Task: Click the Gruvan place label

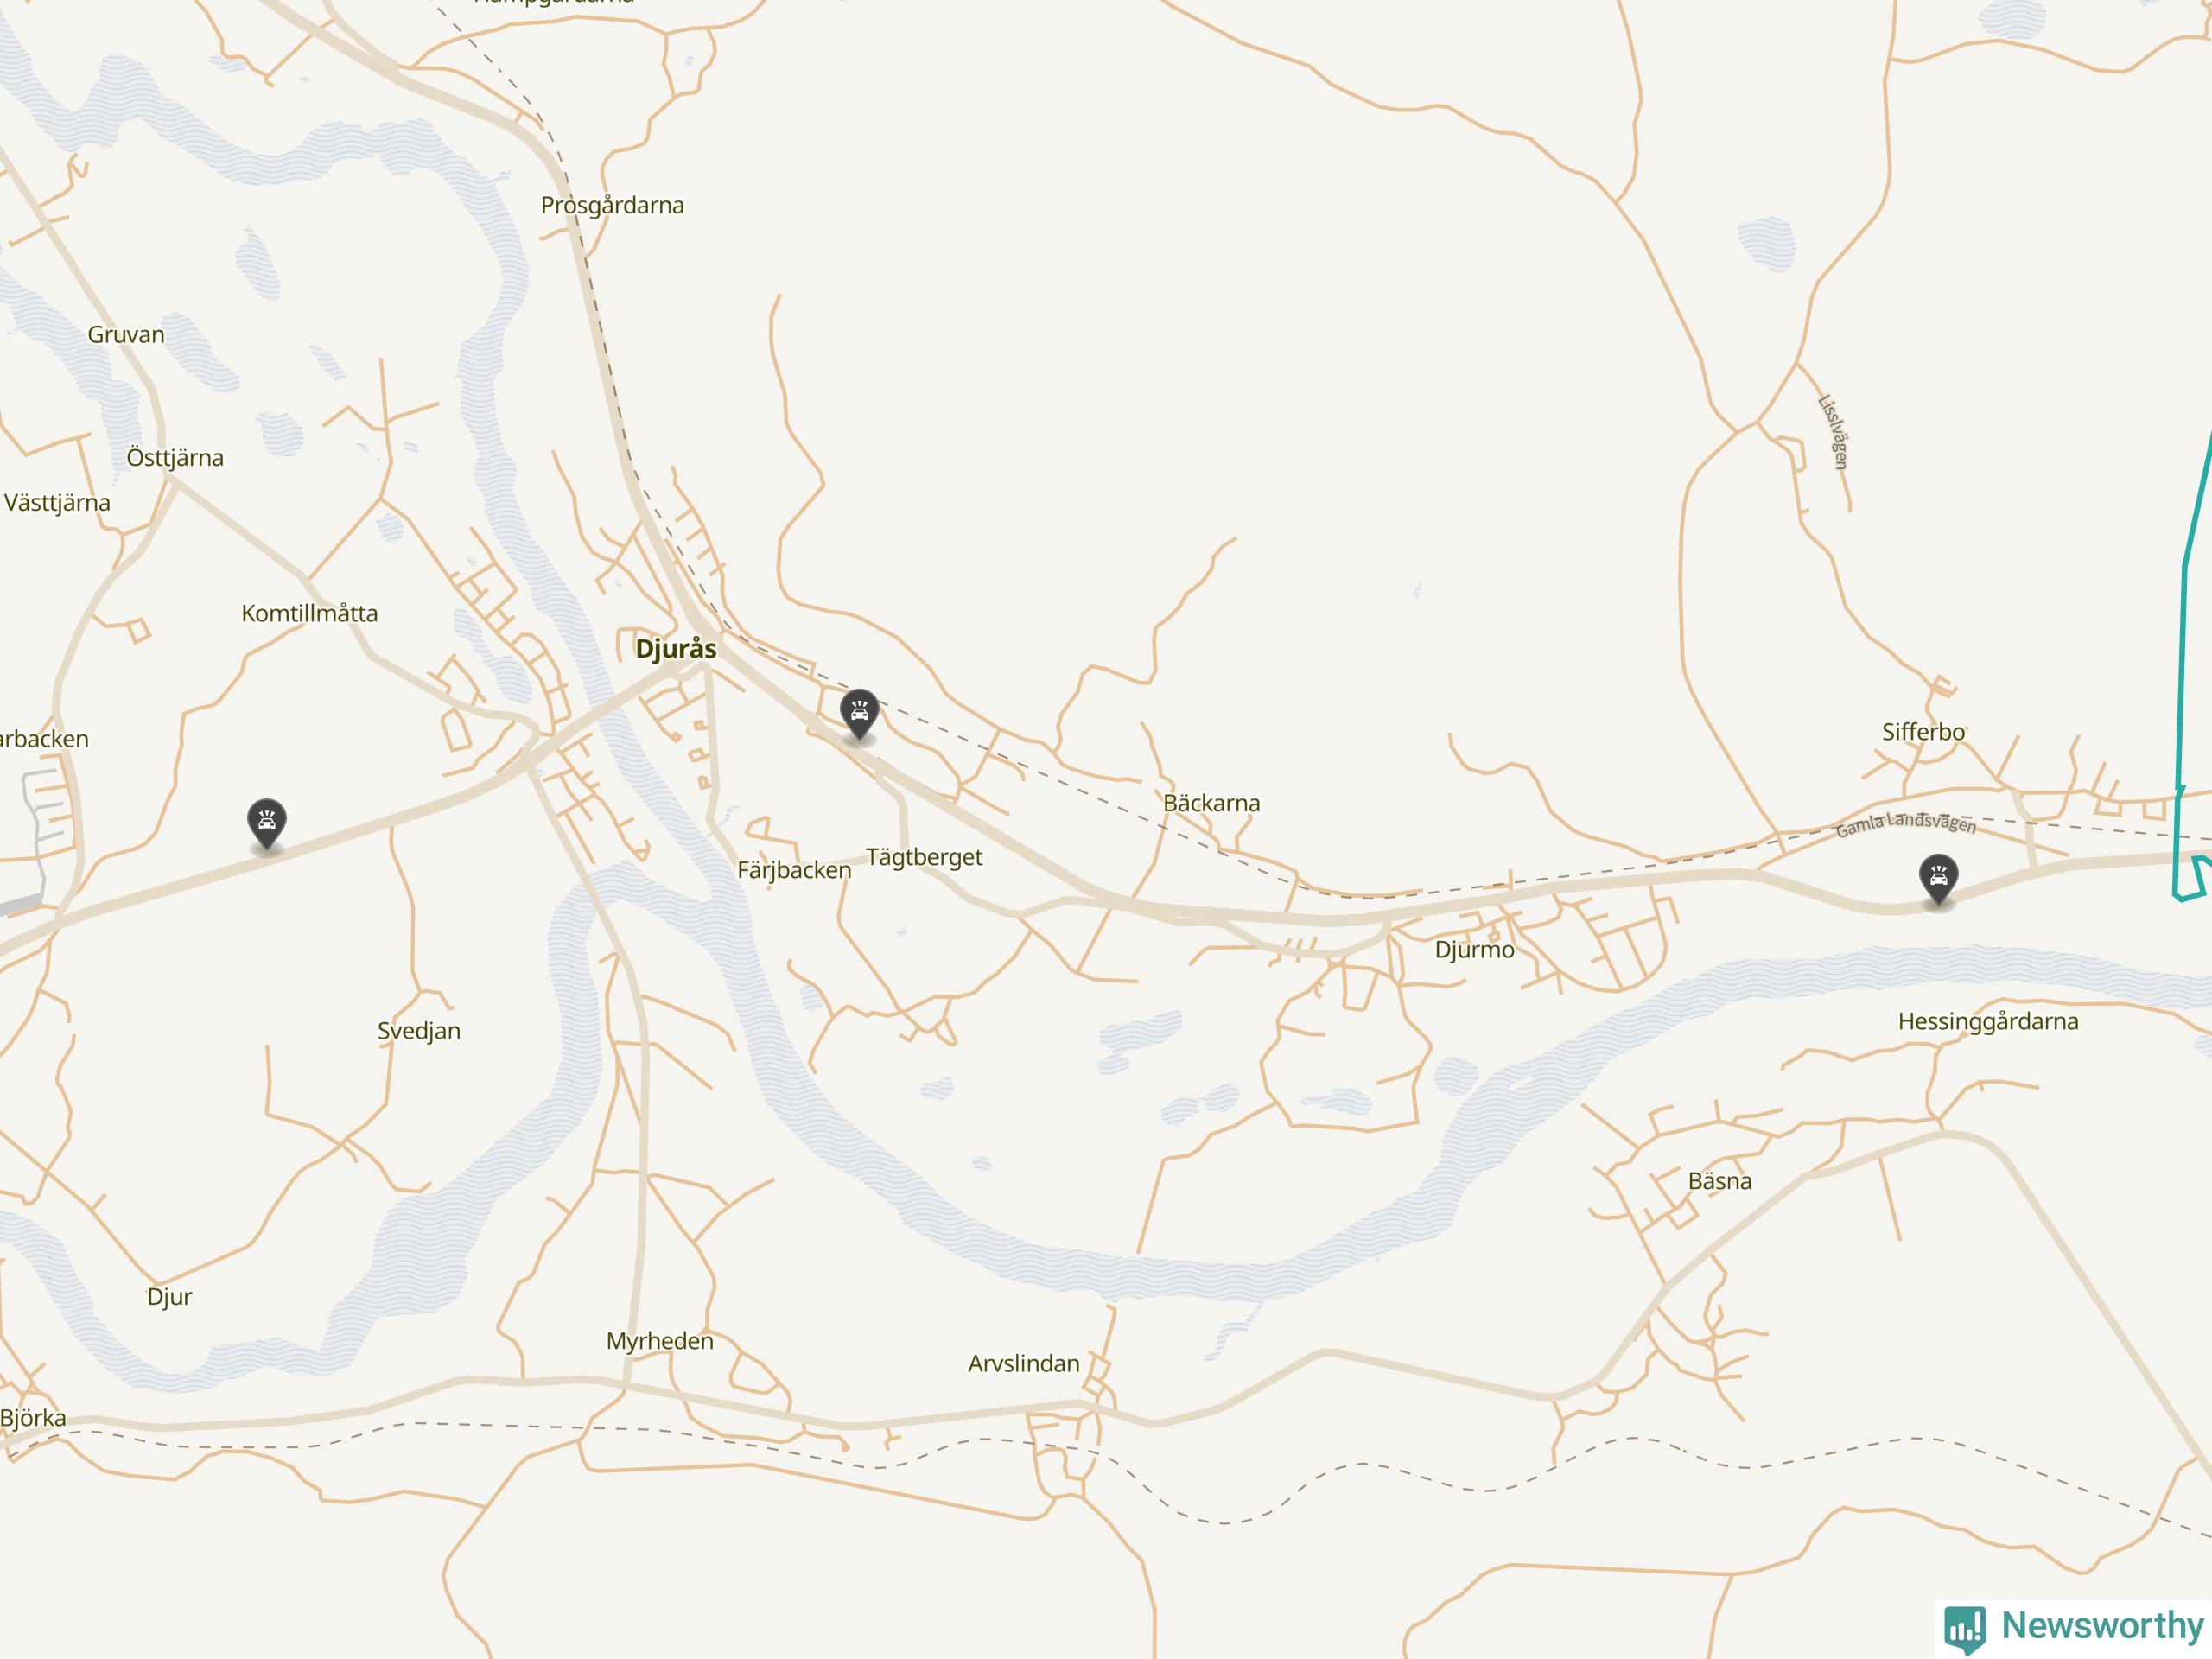Action: click(x=126, y=335)
